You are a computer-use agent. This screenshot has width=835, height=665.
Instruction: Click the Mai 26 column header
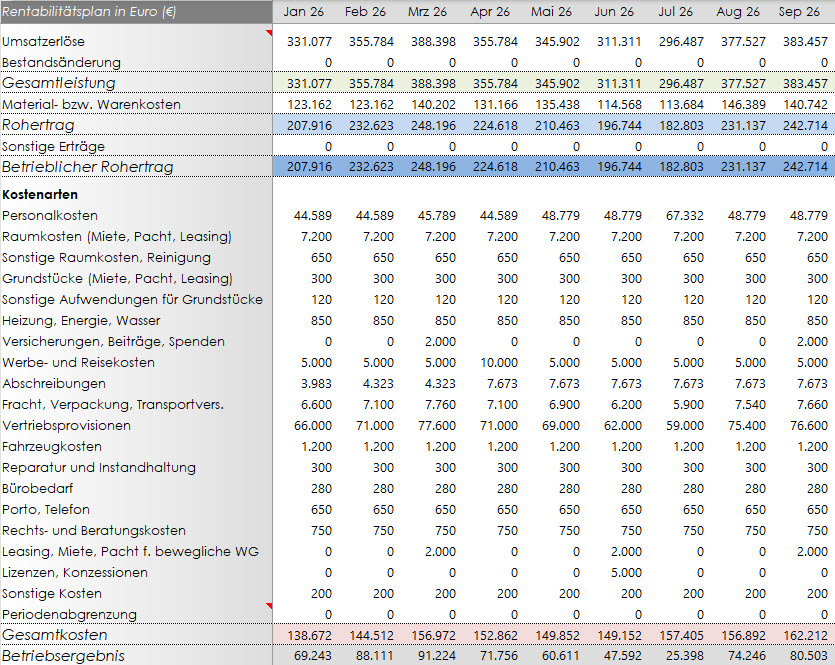[x=551, y=12]
